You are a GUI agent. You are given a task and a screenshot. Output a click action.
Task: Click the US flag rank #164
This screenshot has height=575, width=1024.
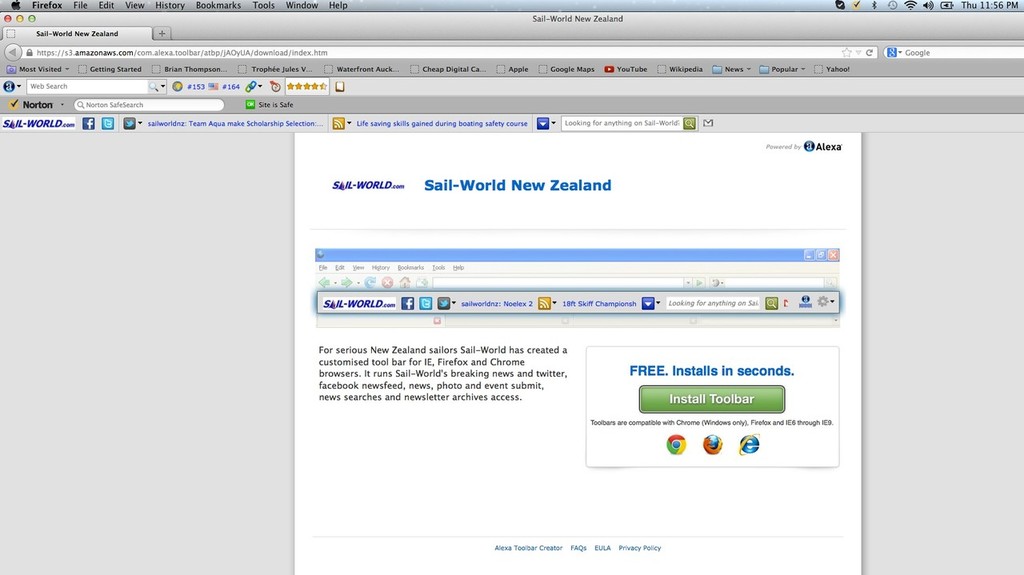point(224,86)
